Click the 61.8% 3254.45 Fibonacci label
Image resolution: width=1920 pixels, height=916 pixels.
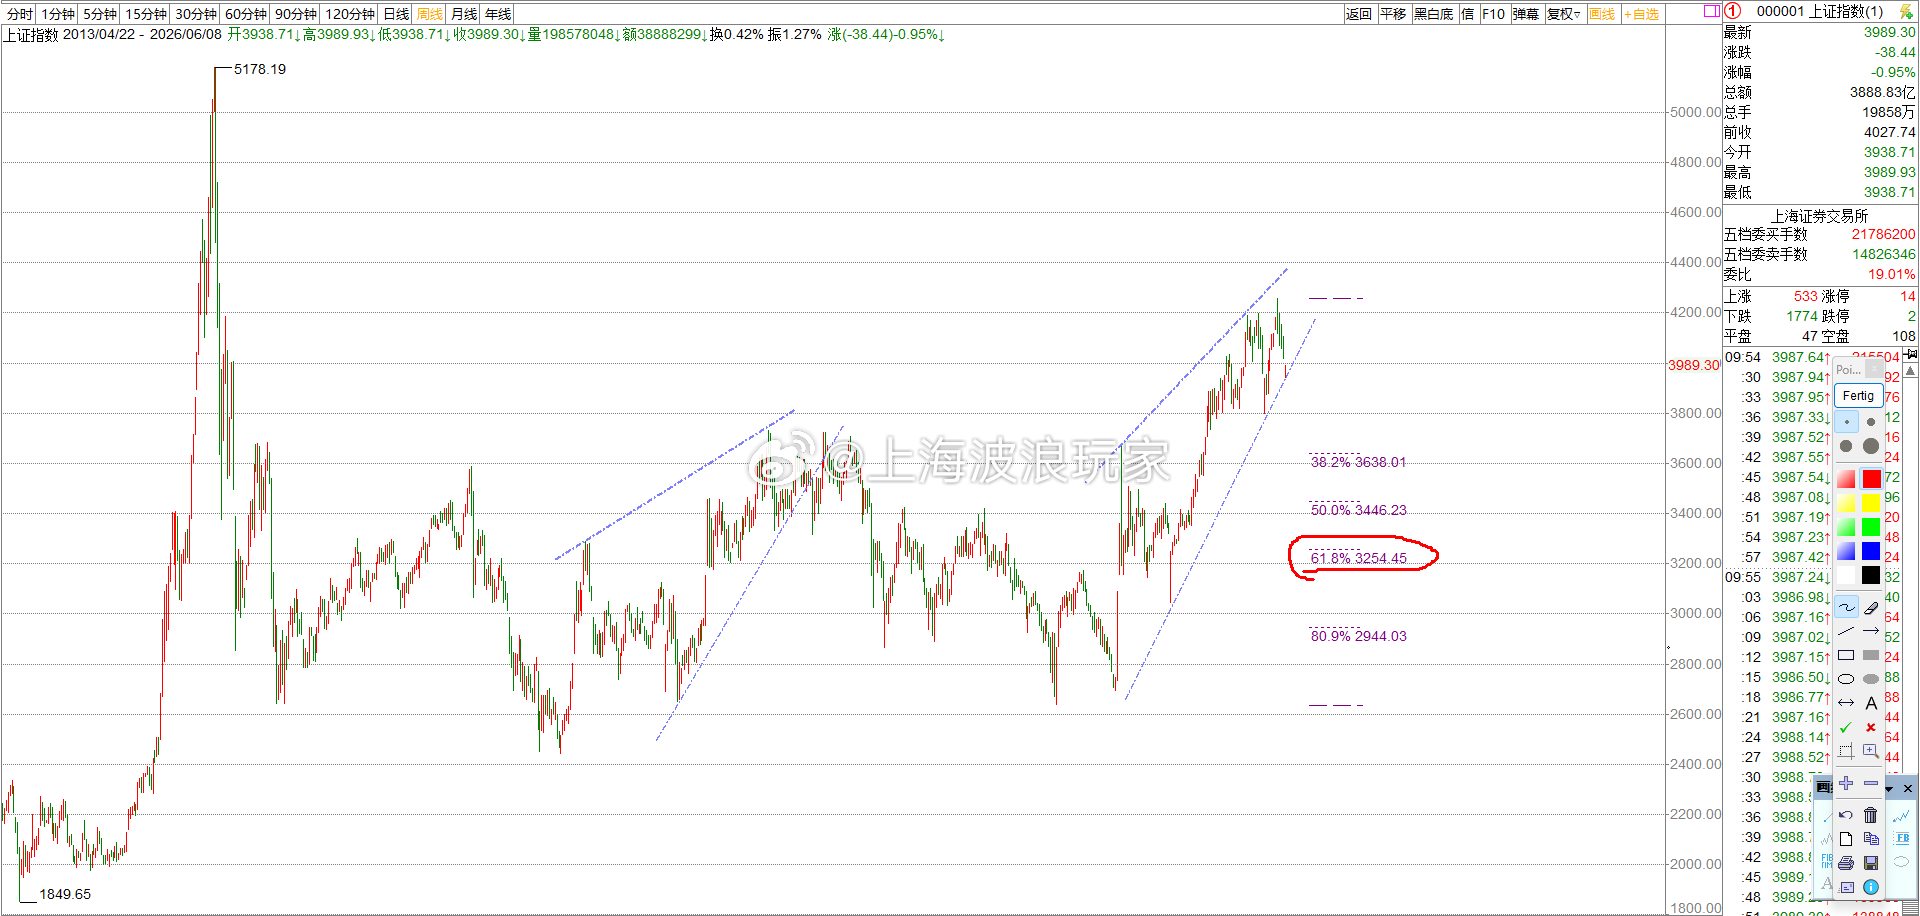(x=1358, y=558)
